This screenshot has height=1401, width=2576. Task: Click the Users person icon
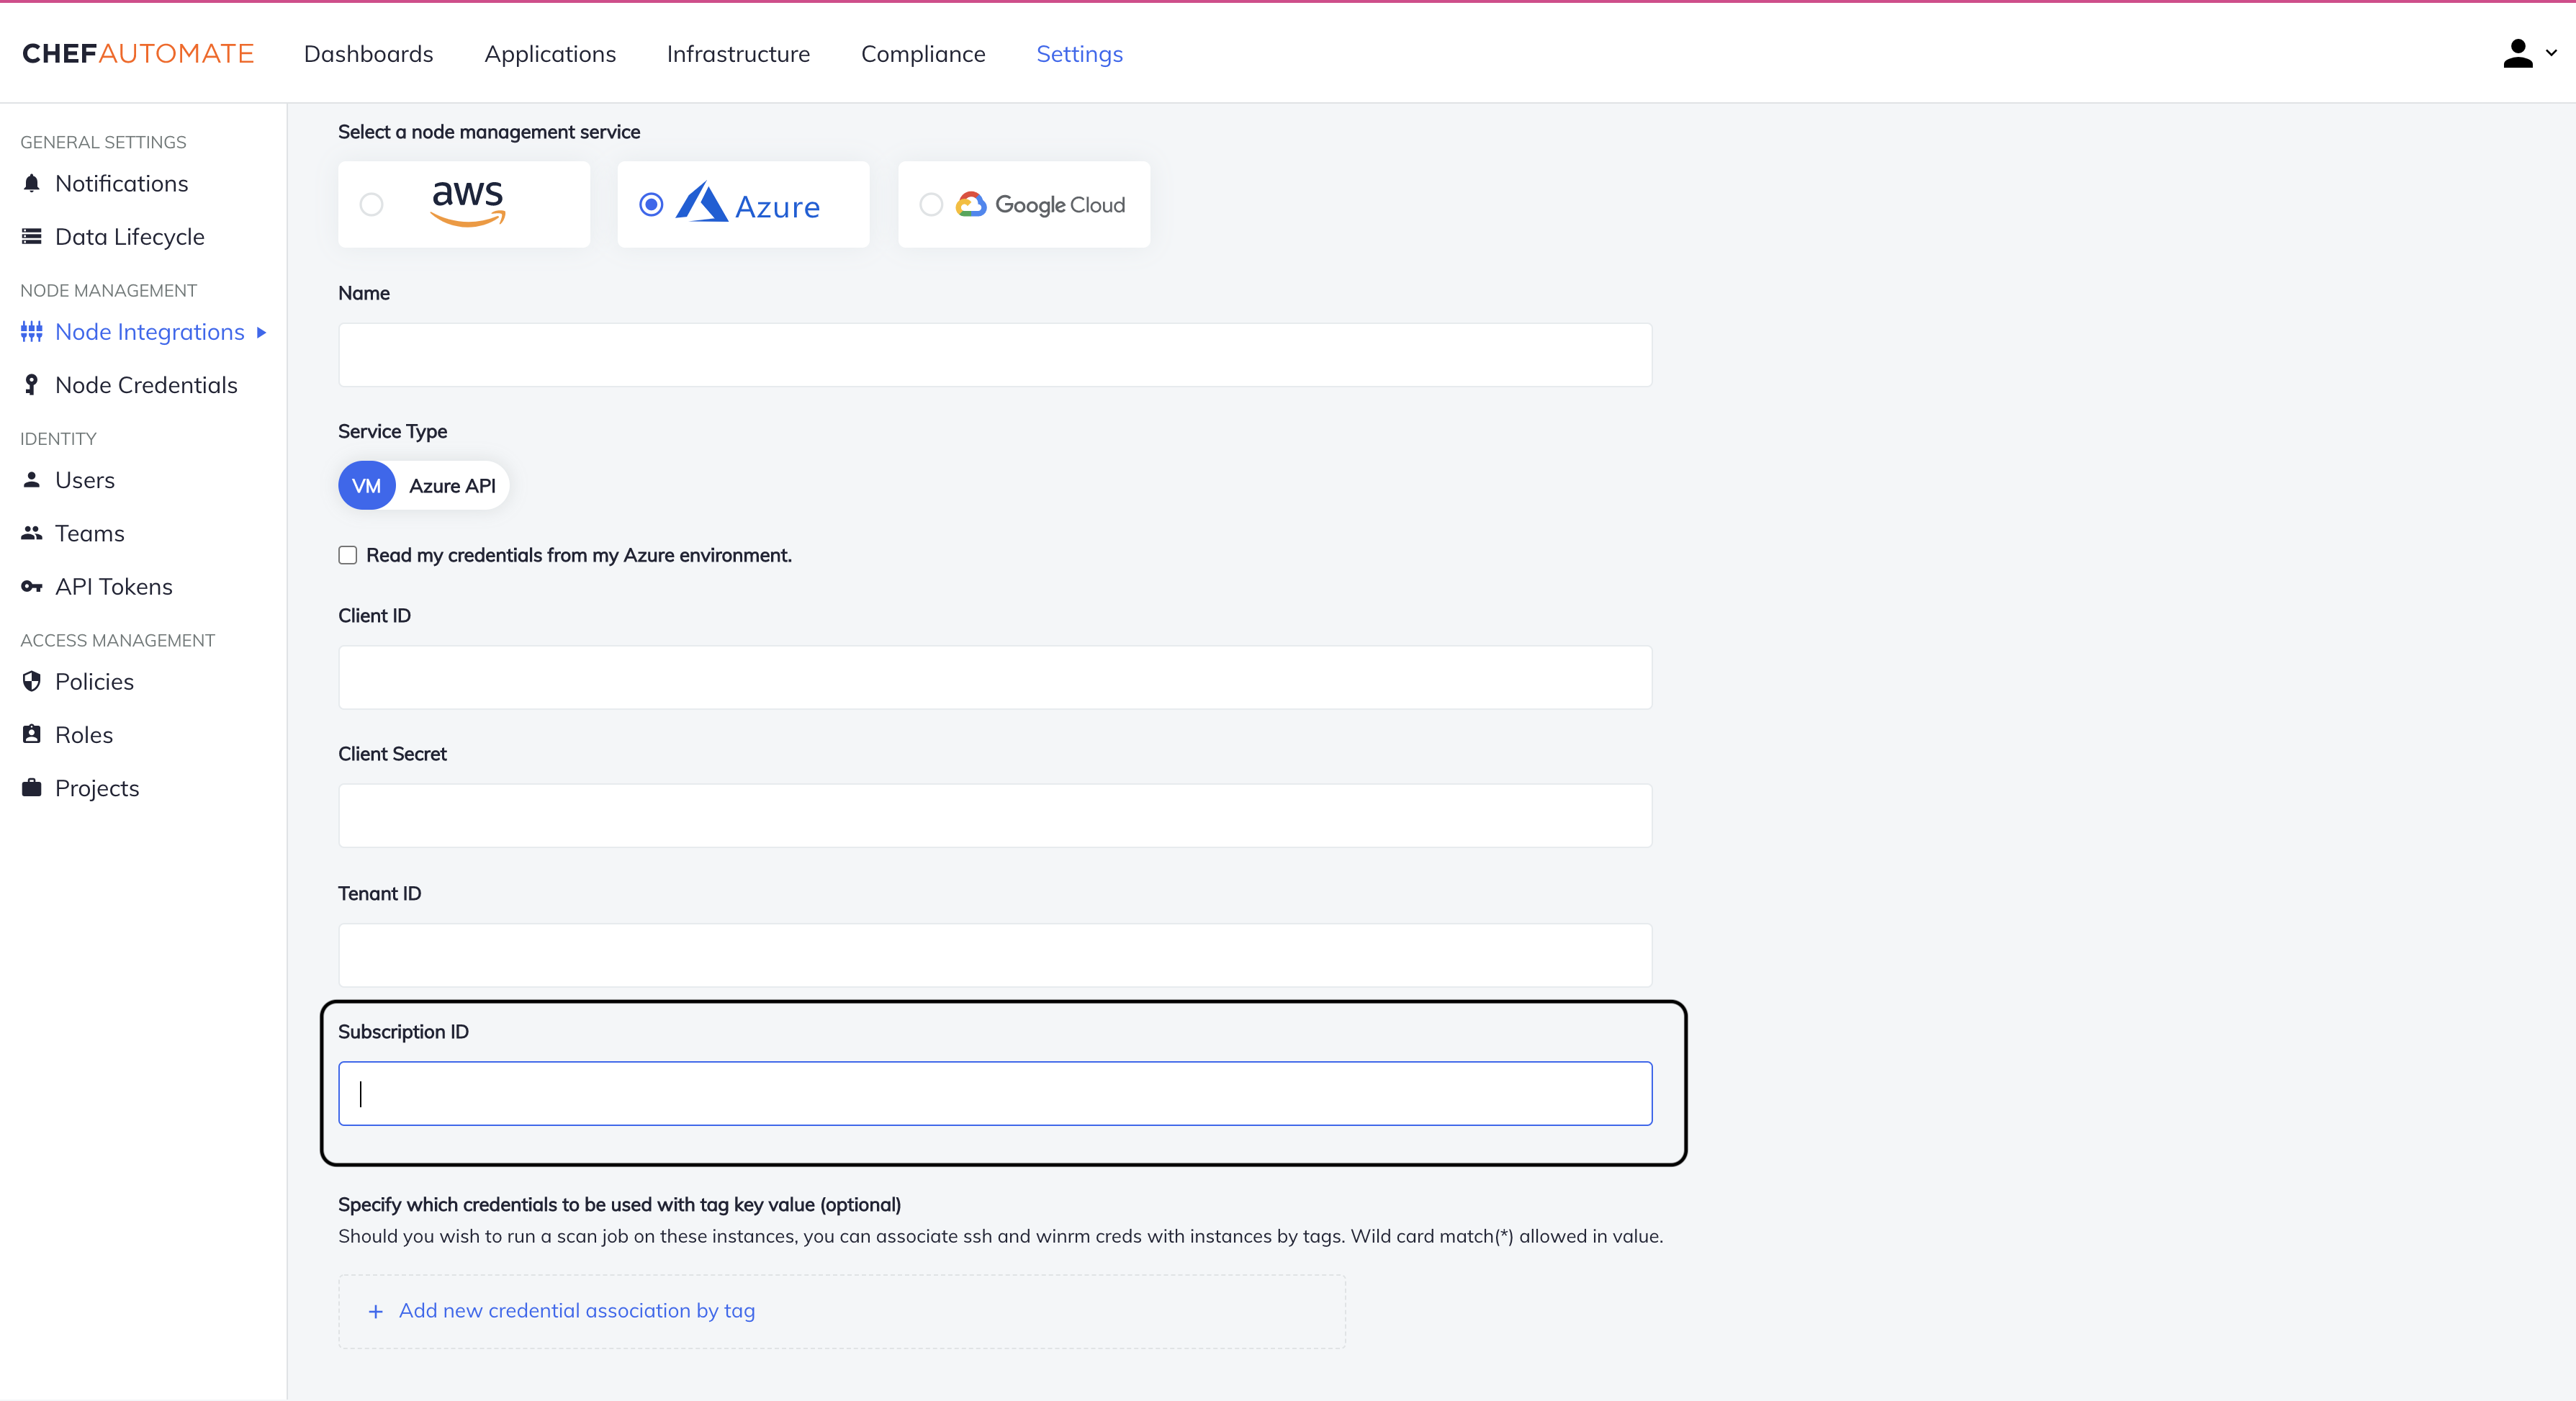click(32, 480)
